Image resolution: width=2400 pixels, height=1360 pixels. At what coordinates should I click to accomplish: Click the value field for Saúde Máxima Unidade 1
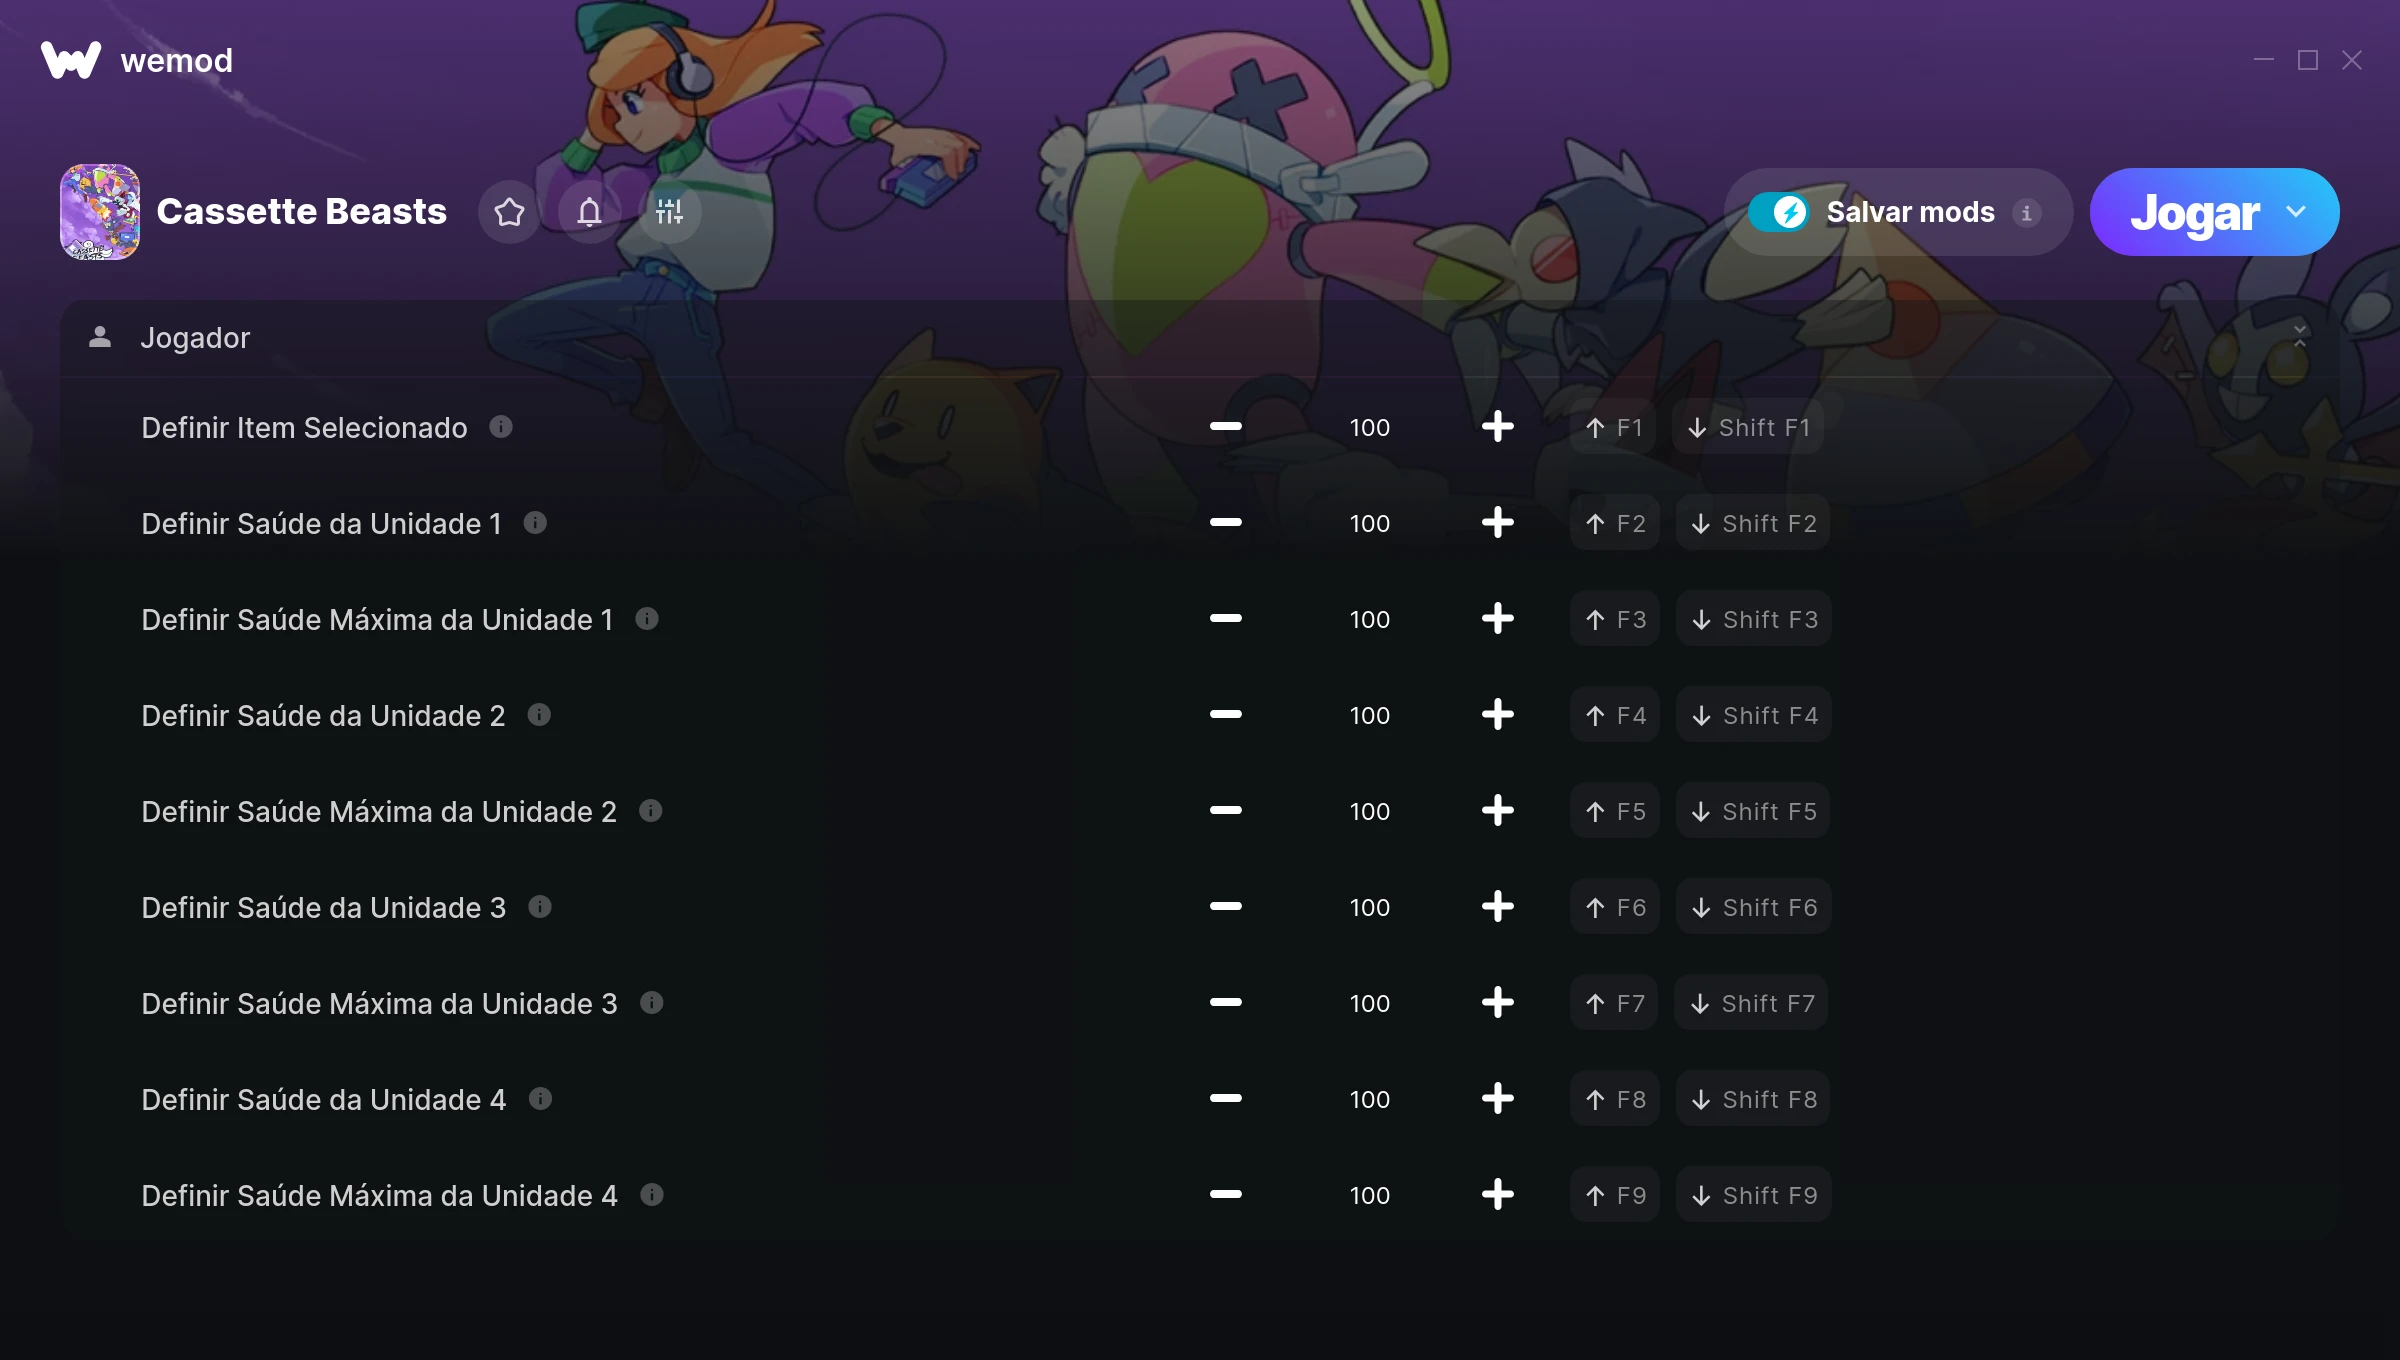pos(1369,619)
